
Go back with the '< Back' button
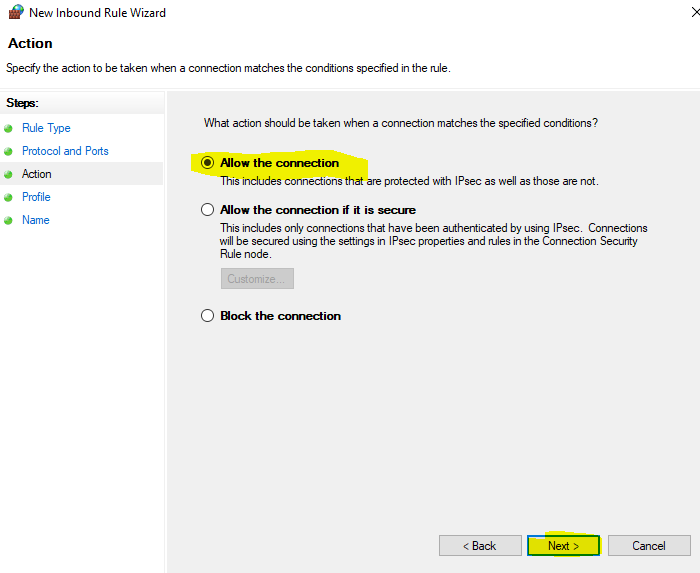pyautogui.click(x=480, y=546)
